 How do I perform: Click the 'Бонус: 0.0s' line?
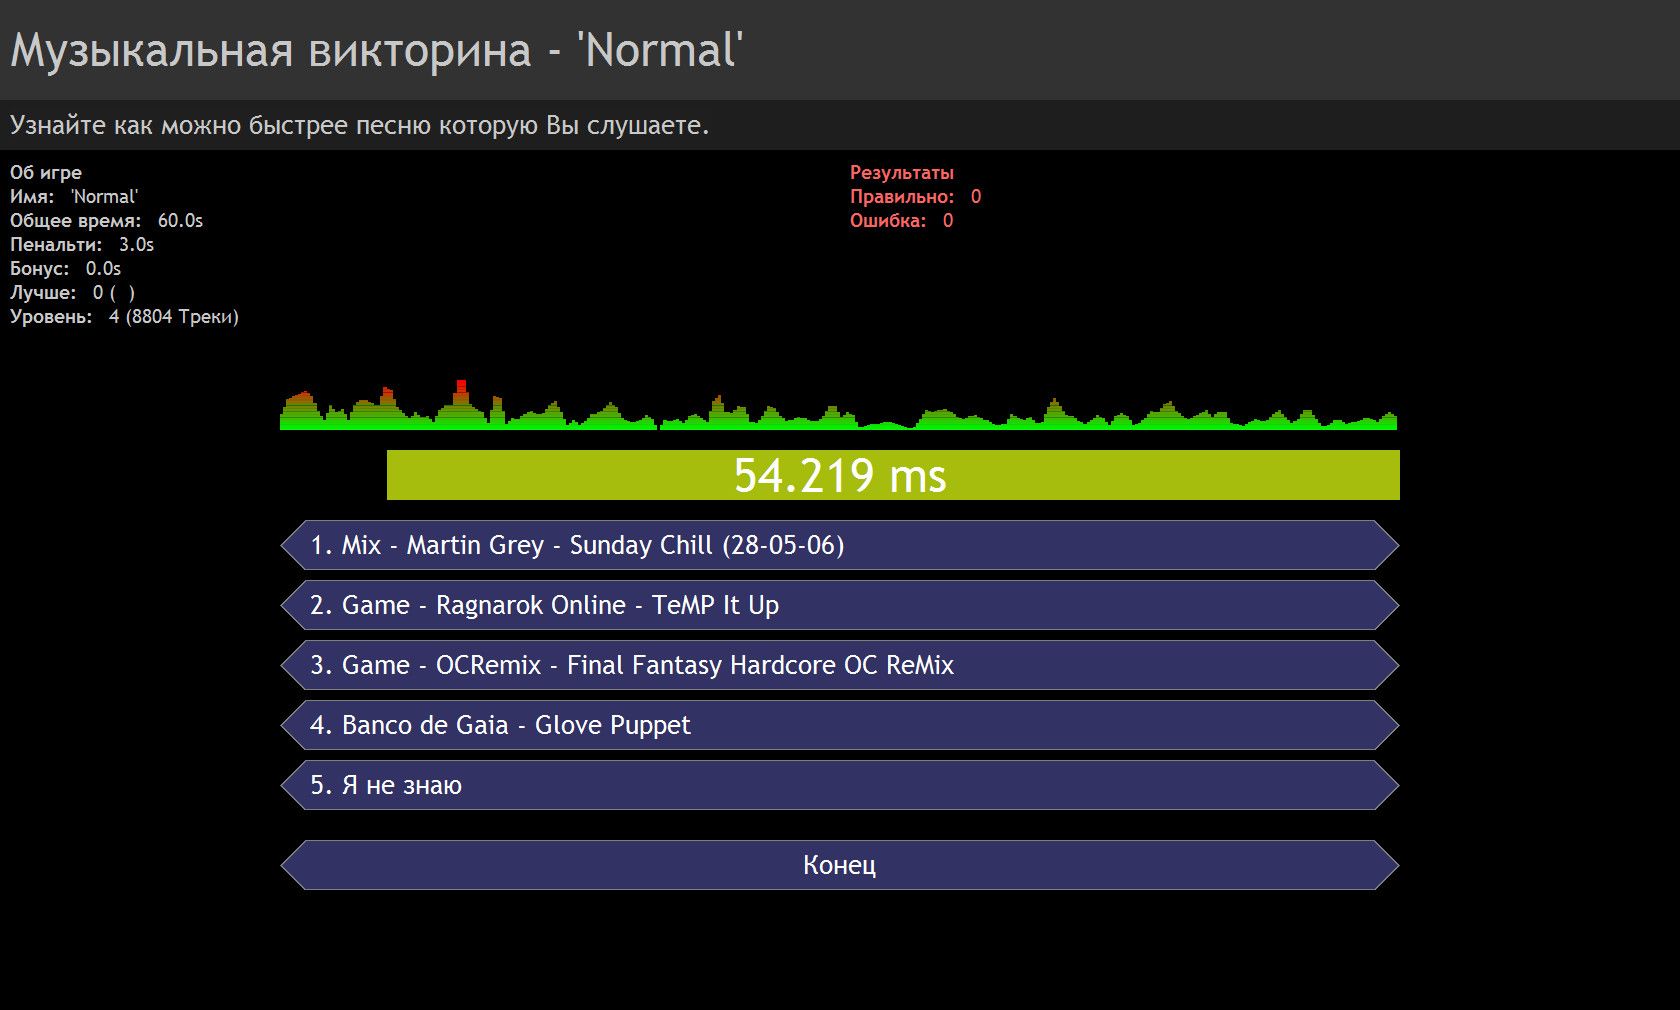click(65, 269)
